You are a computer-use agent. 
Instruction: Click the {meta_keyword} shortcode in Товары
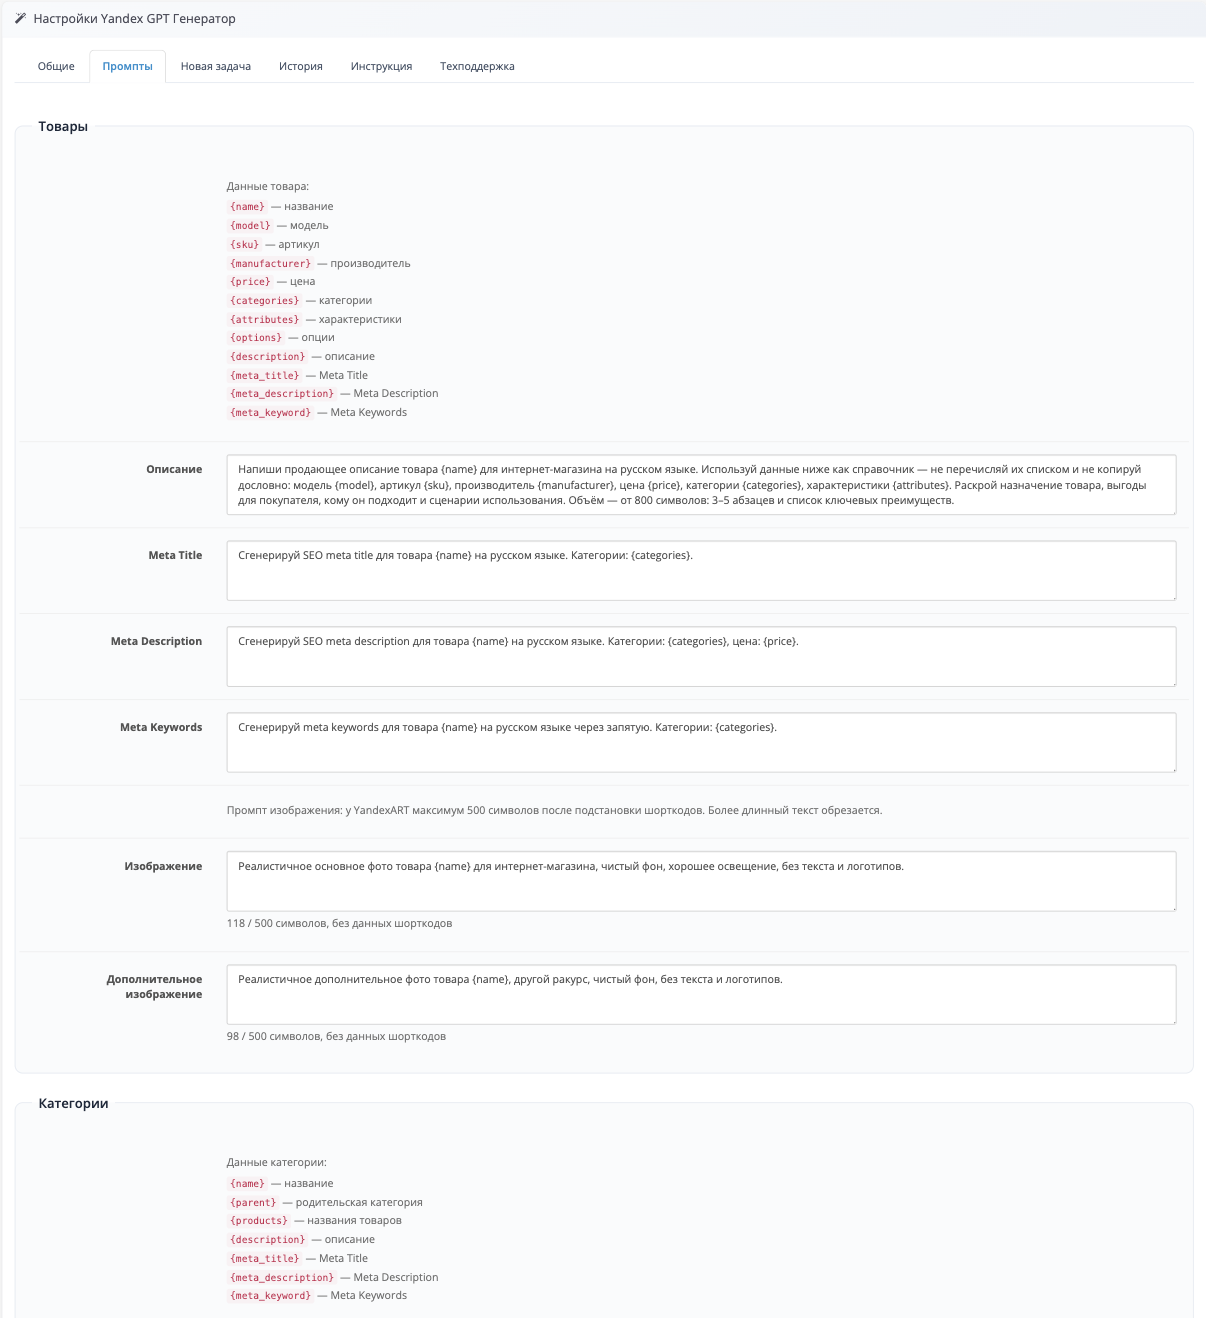pos(270,413)
